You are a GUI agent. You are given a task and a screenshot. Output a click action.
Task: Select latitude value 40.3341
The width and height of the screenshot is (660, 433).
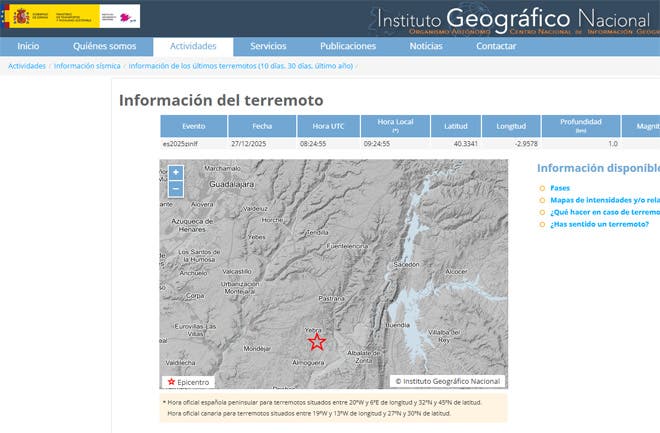pos(466,144)
